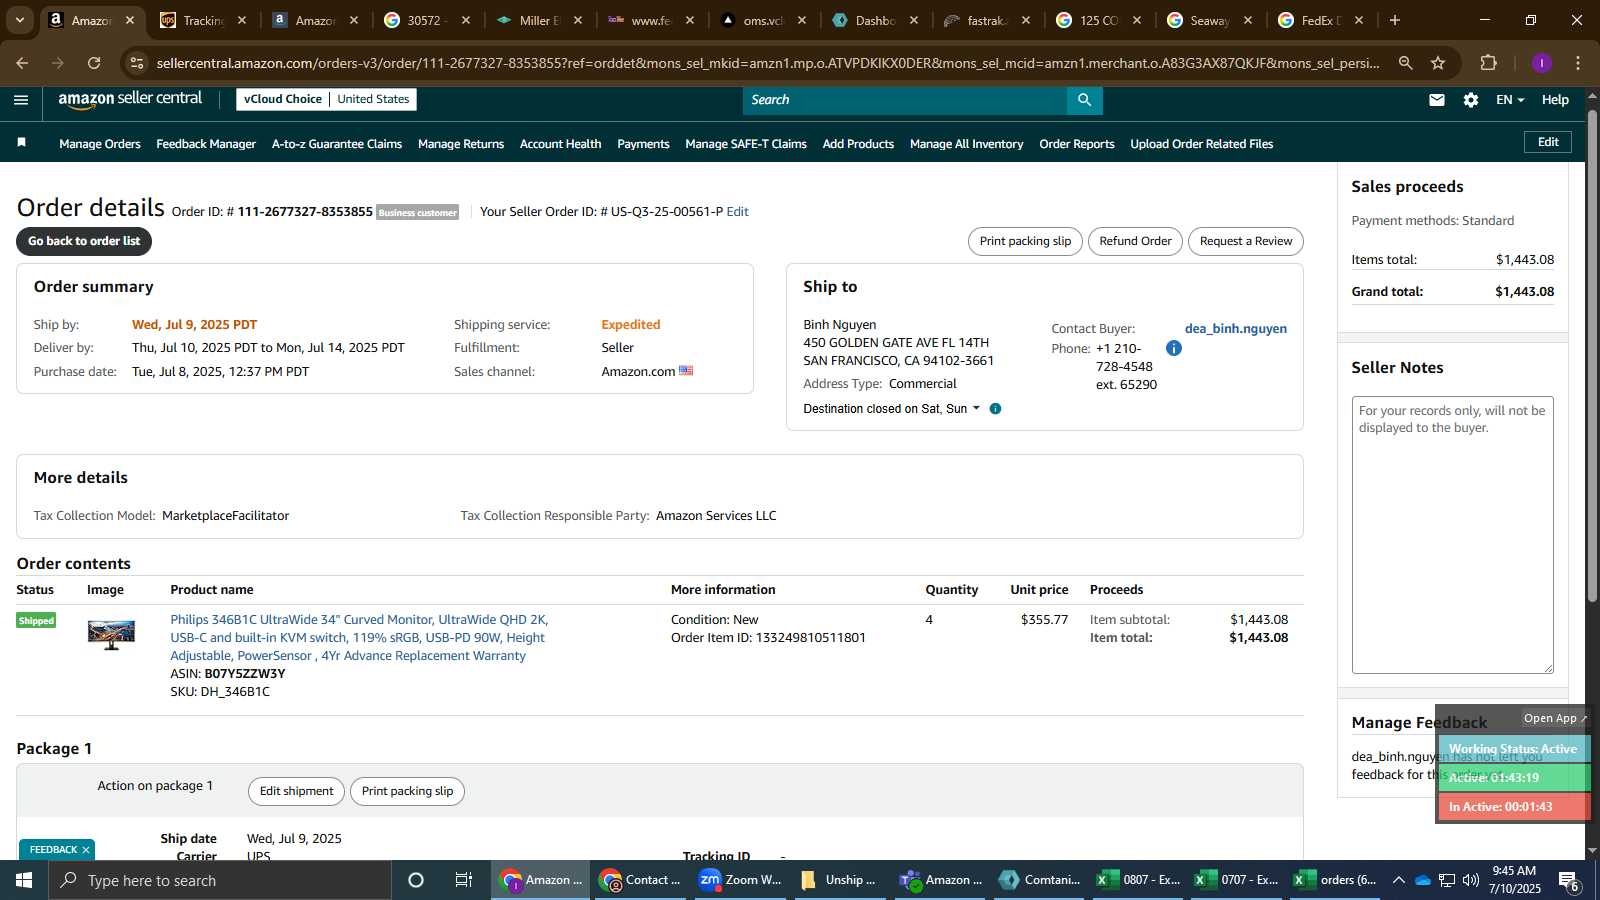Open the settings gear icon
This screenshot has width=1600, height=900.
coord(1471,100)
